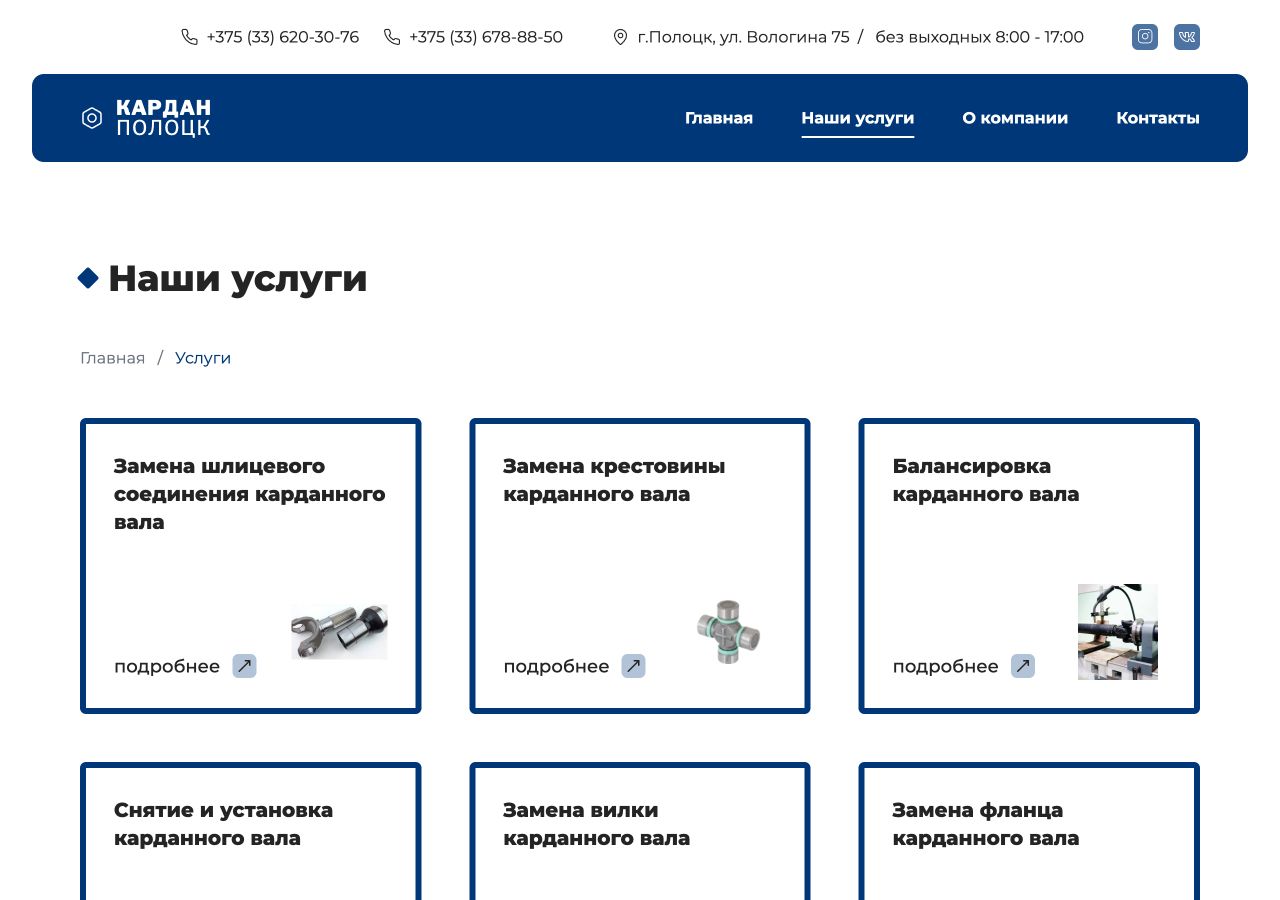Click arrow icon in Замена шлицевого соединения card
1280x900 pixels.
[x=244, y=666]
